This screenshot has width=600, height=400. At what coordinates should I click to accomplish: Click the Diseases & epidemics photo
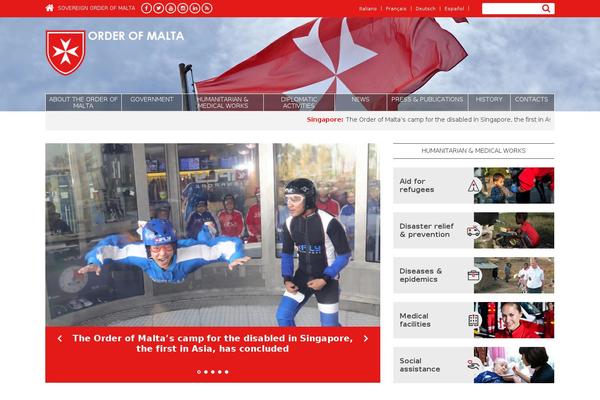514,275
